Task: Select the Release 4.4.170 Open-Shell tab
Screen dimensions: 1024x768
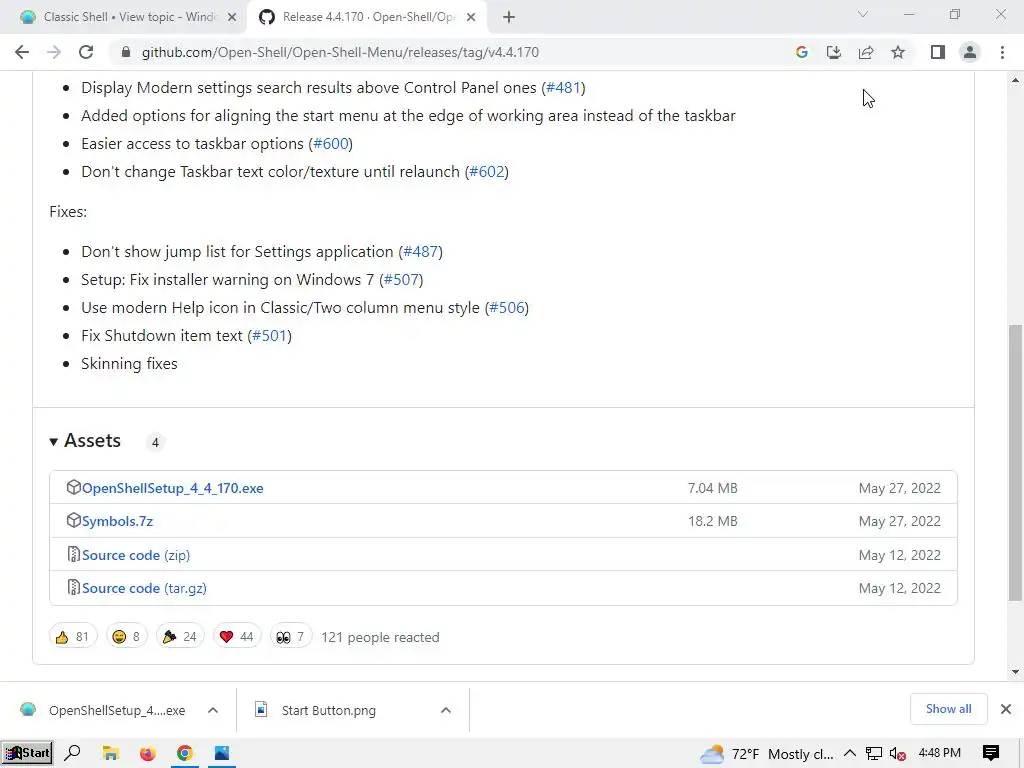Action: 366,17
